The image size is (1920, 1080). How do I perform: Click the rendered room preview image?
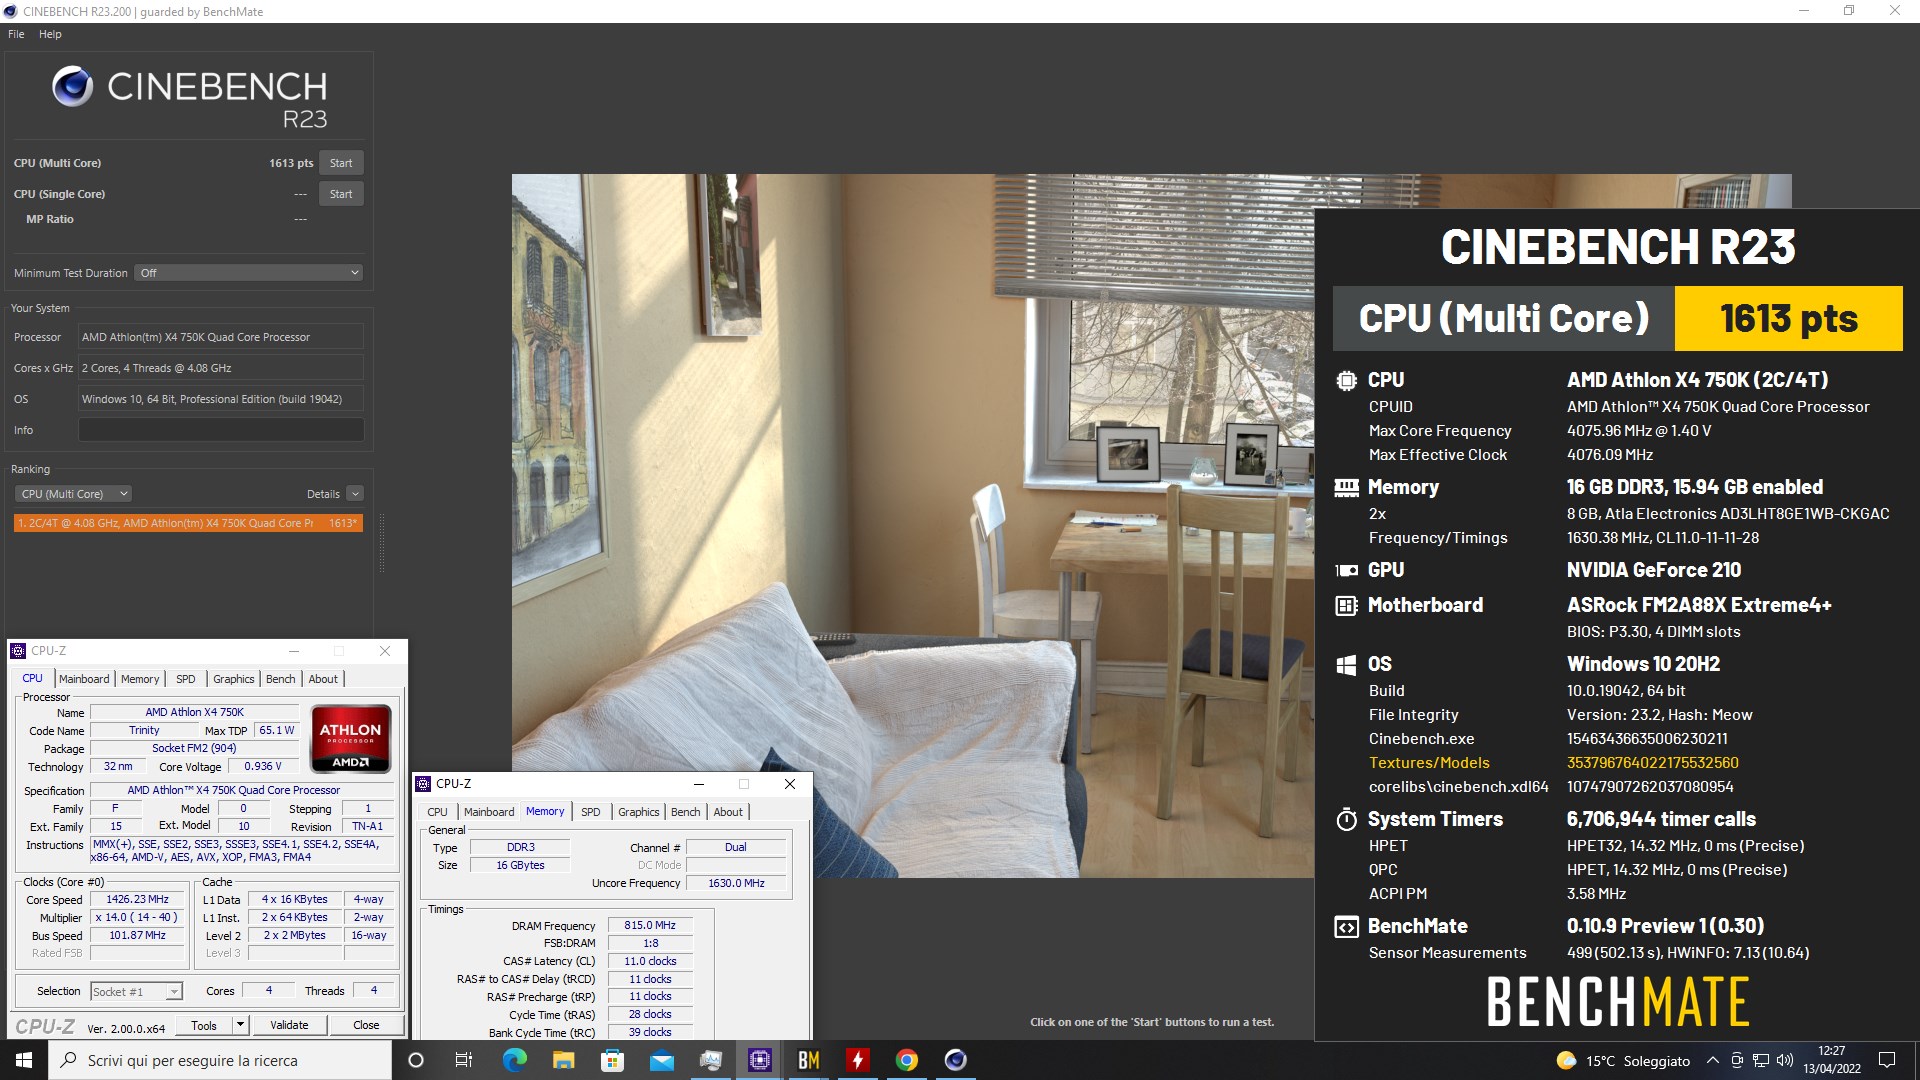(x=912, y=526)
